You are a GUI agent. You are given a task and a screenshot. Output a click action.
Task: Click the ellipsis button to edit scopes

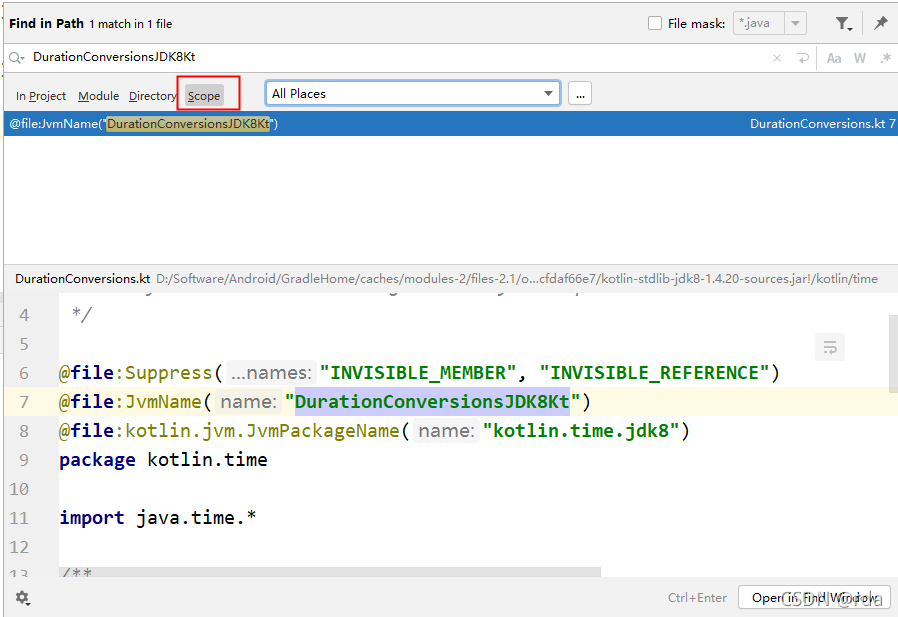(x=580, y=93)
